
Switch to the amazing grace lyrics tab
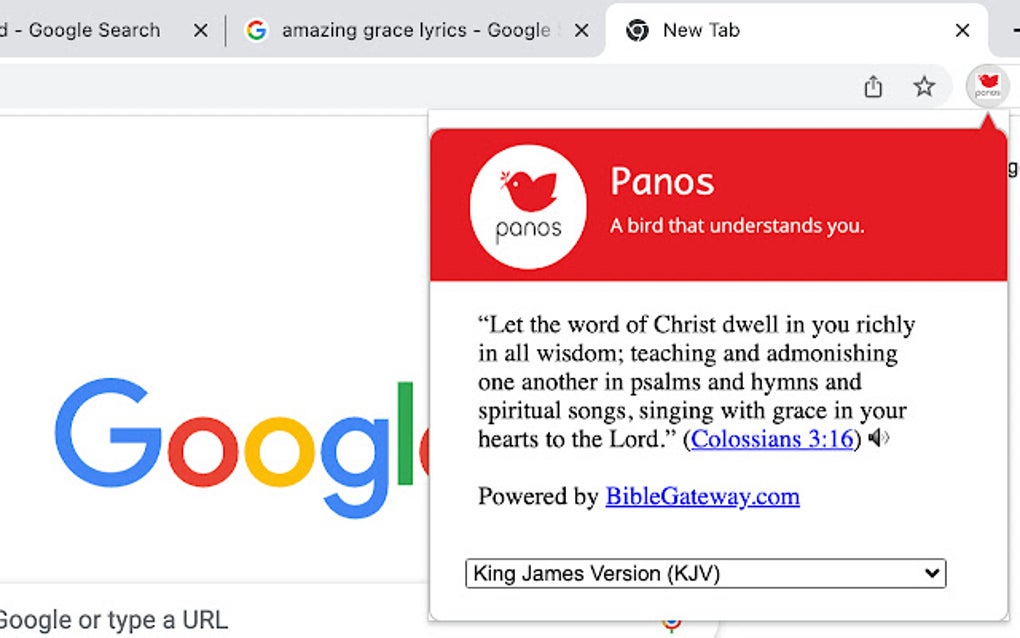410,30
